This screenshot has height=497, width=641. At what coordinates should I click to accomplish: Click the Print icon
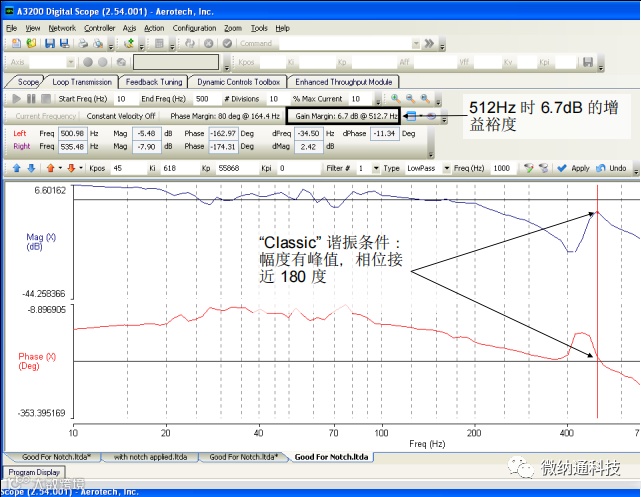click(83, 43)
